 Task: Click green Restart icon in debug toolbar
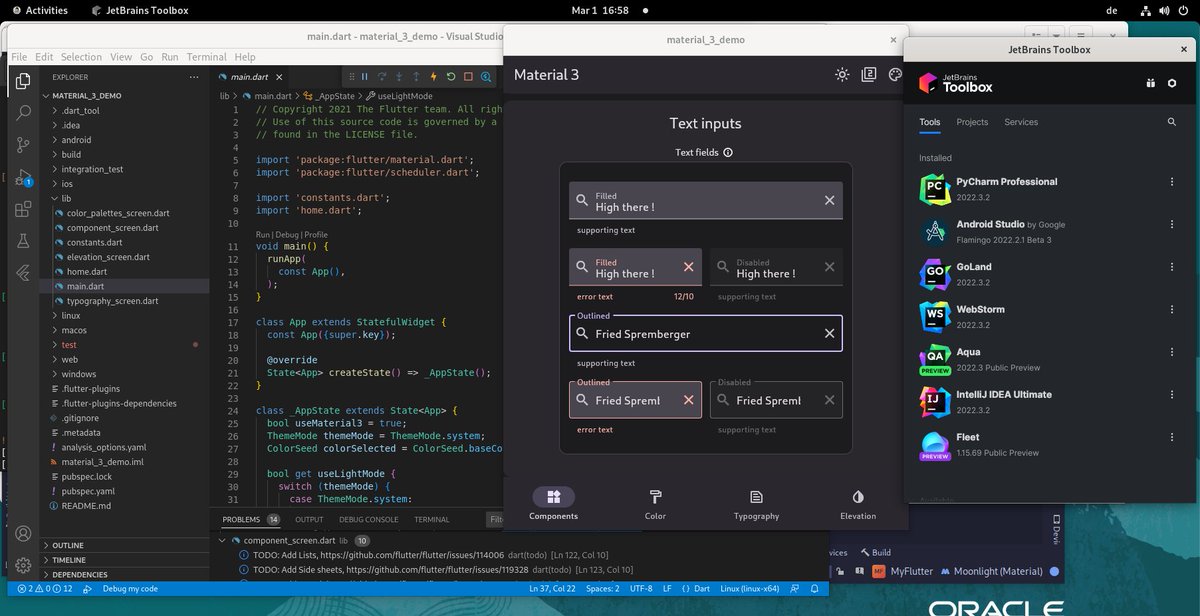pyautogui.click(x=450, y=76)
